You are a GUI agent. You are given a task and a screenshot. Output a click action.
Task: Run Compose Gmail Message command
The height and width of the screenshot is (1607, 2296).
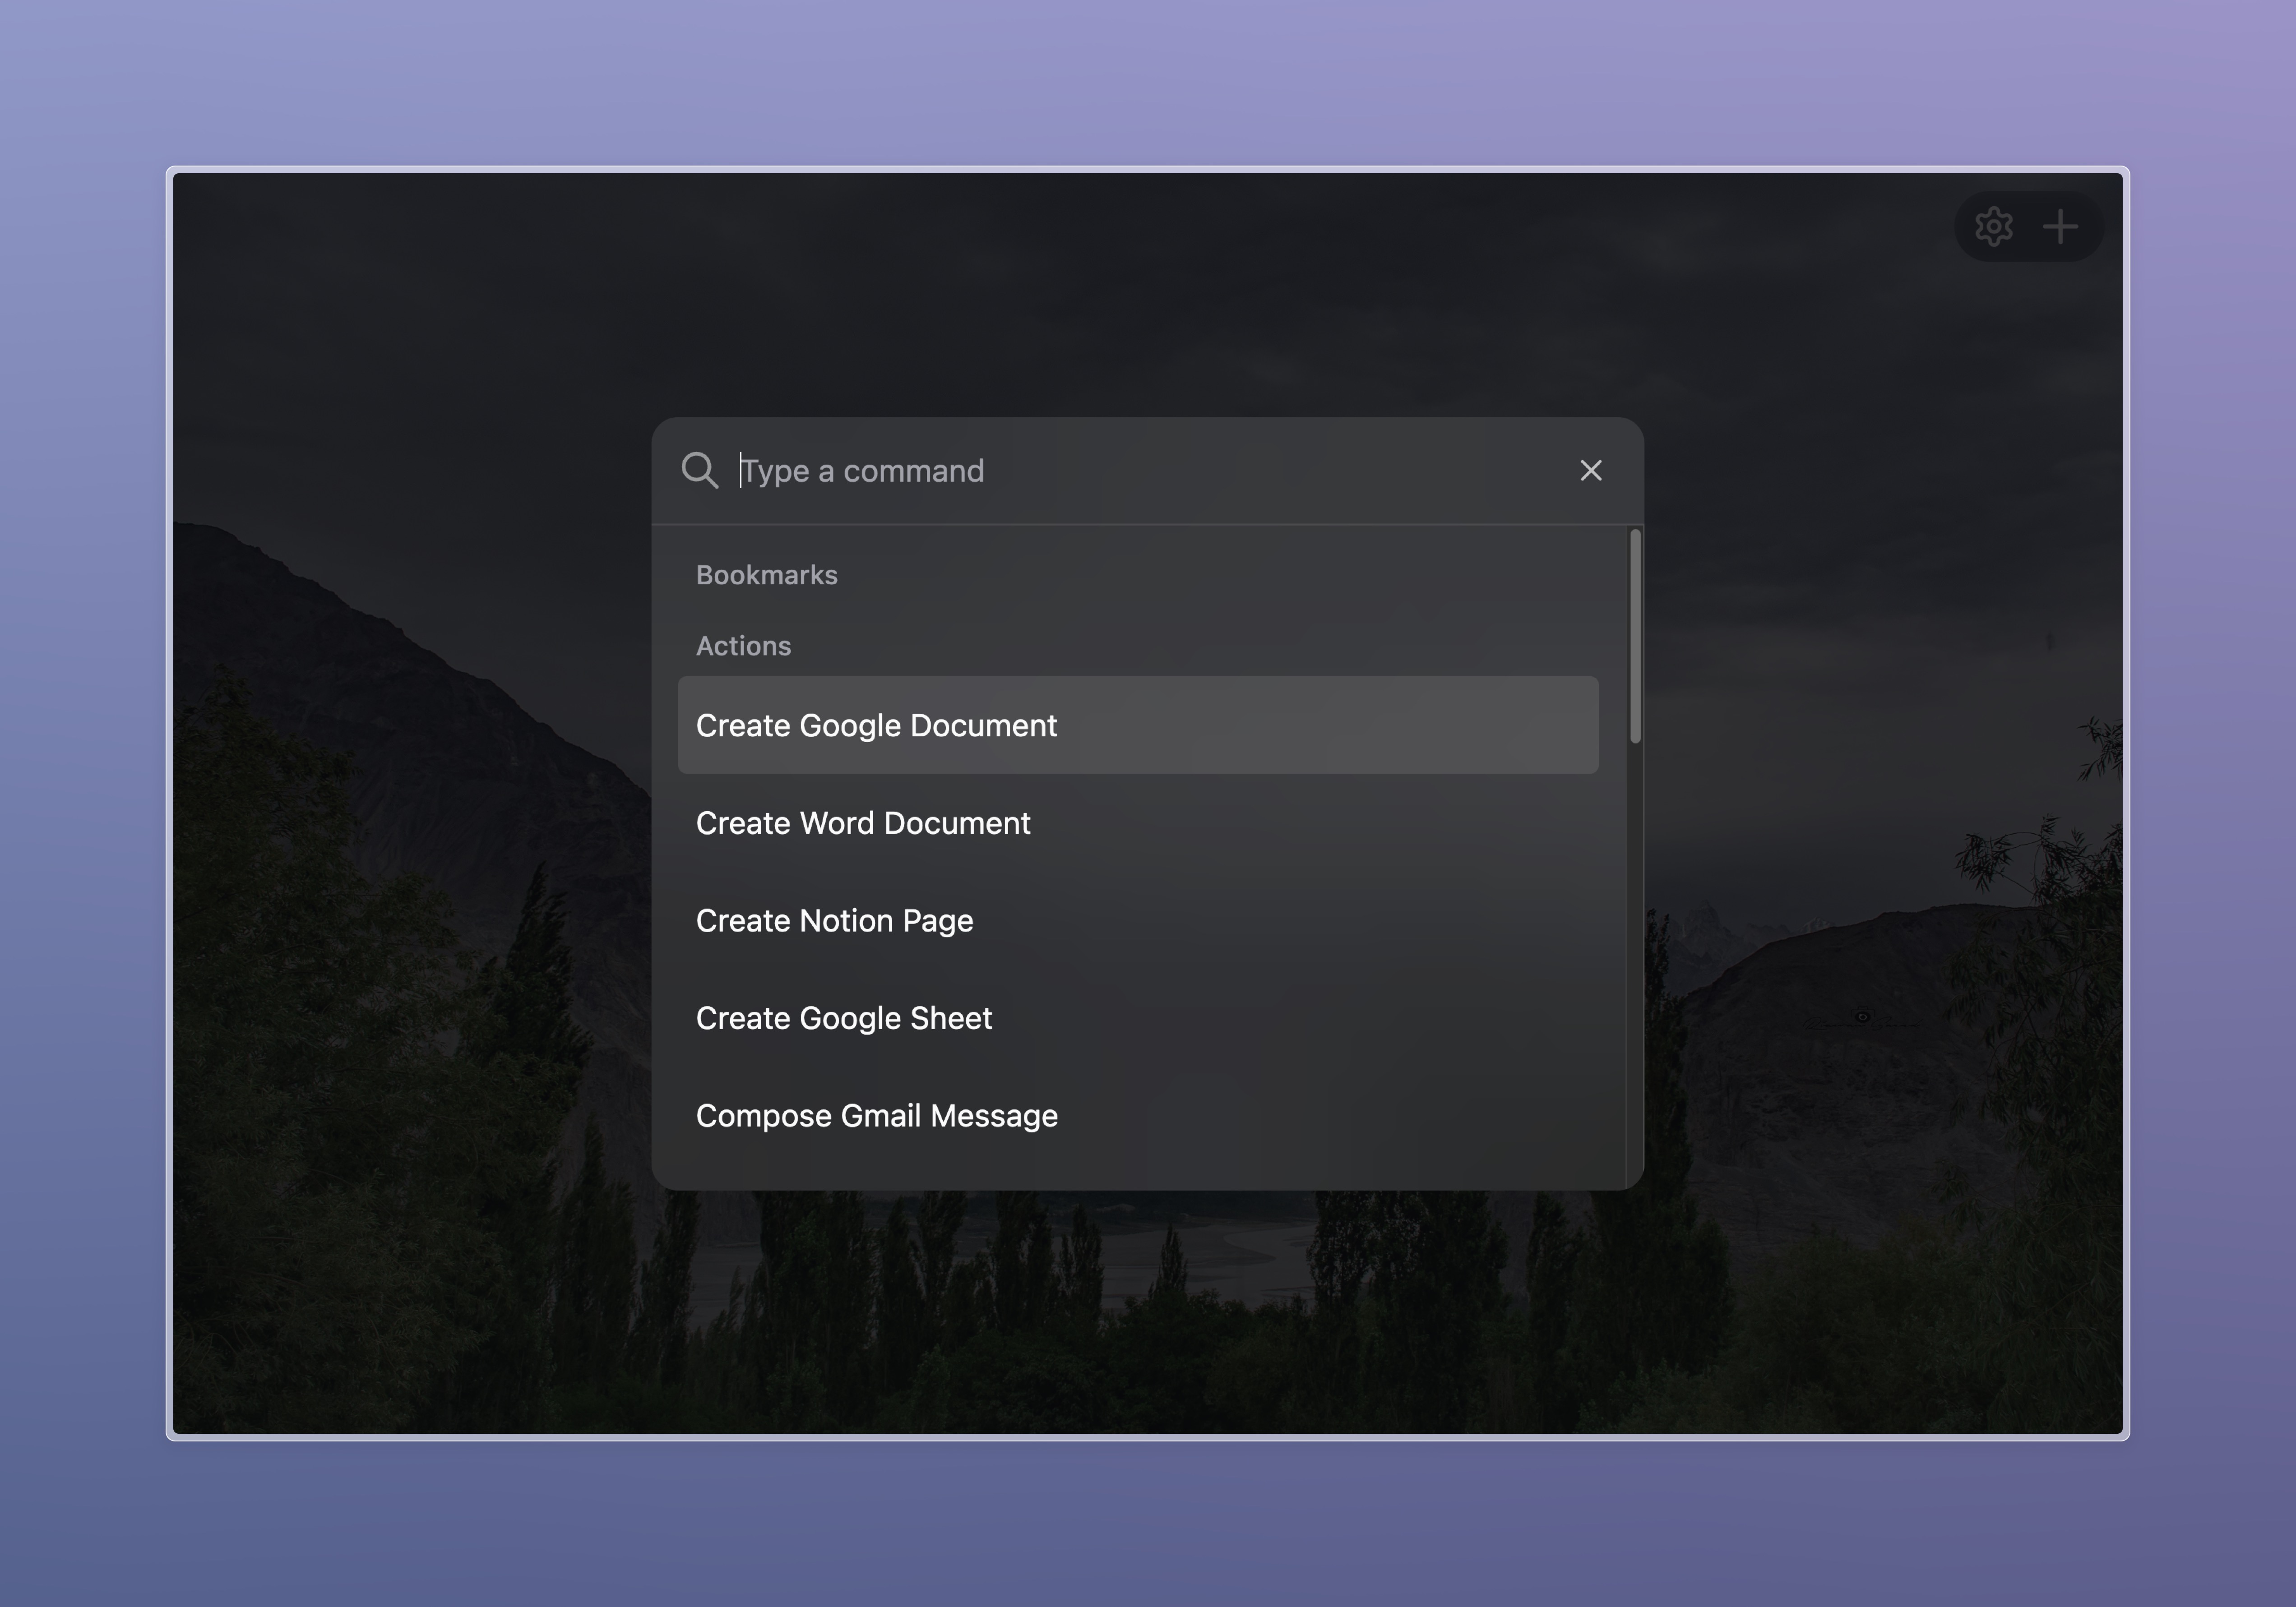1137,1115
